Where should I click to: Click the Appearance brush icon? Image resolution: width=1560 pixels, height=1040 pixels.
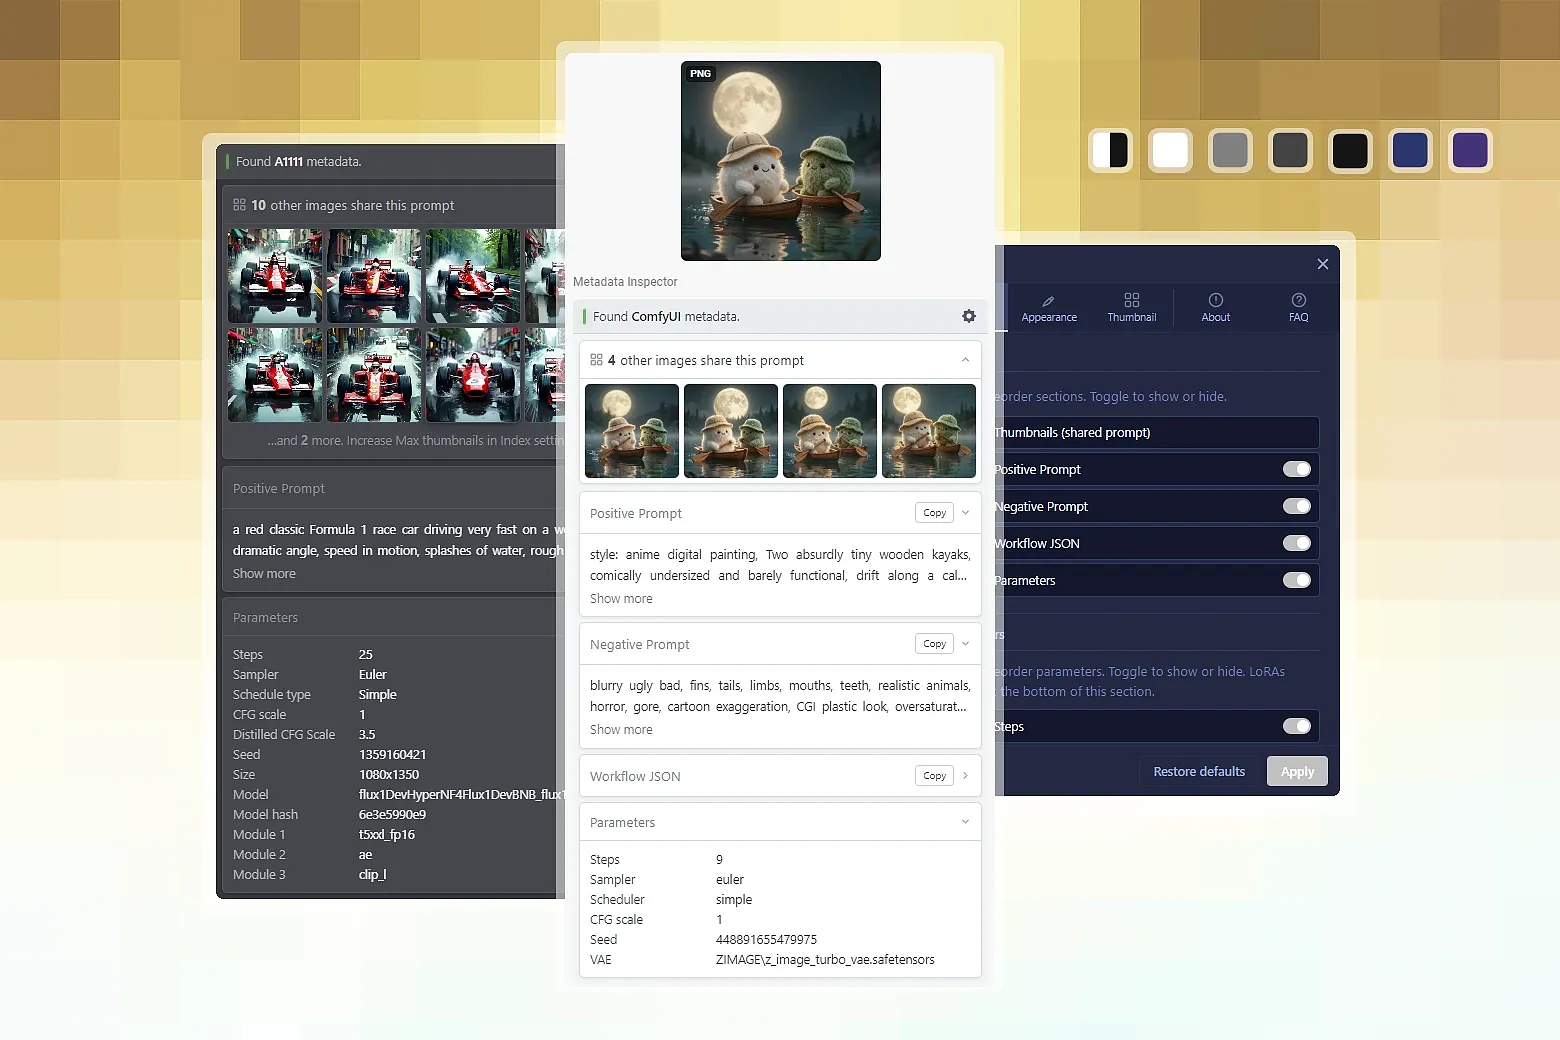coord(1048,300)
